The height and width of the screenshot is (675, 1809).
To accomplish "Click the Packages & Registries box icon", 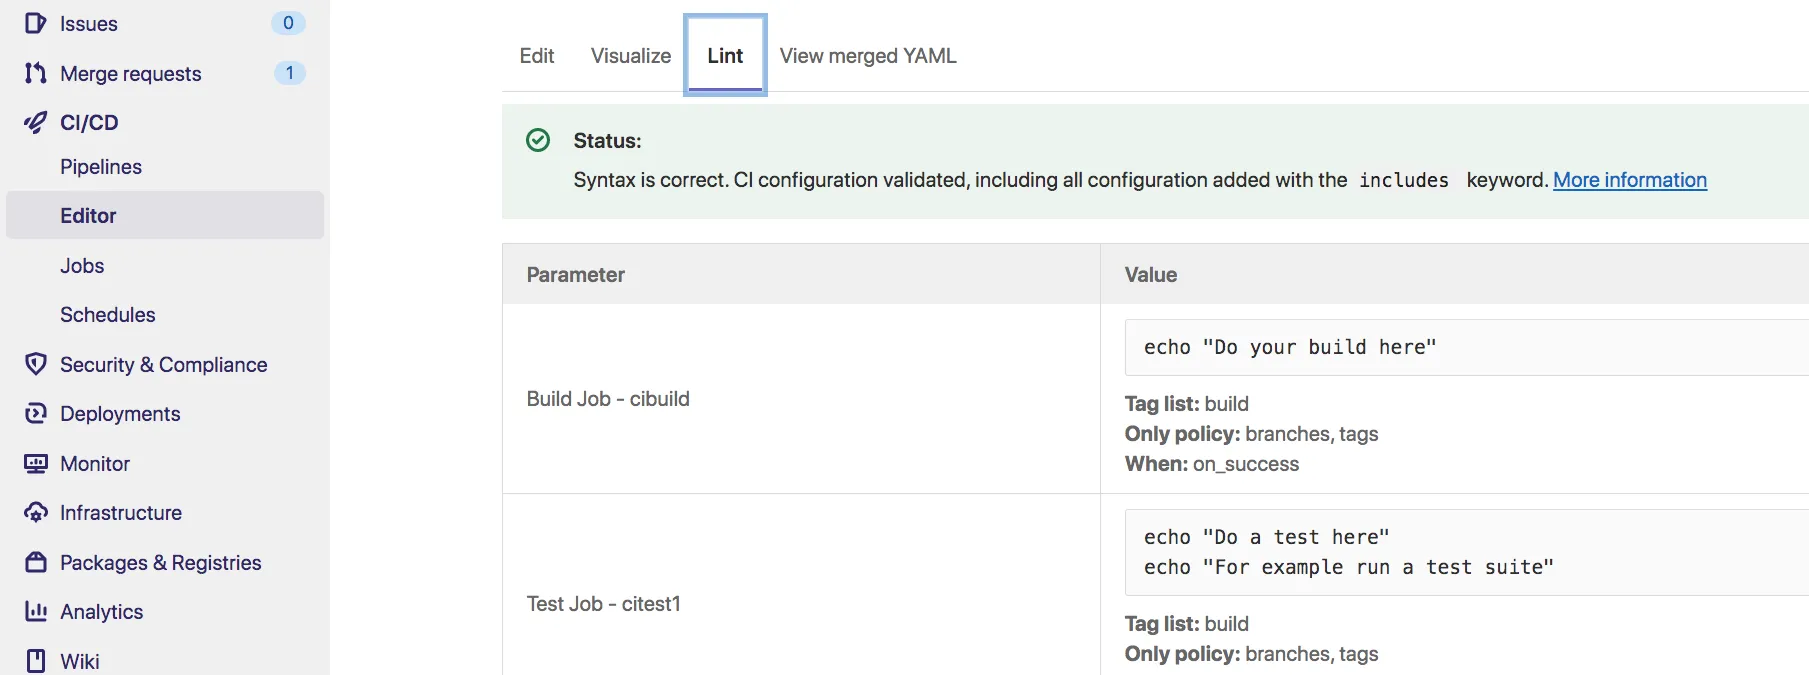I will (x=36, y=562).
